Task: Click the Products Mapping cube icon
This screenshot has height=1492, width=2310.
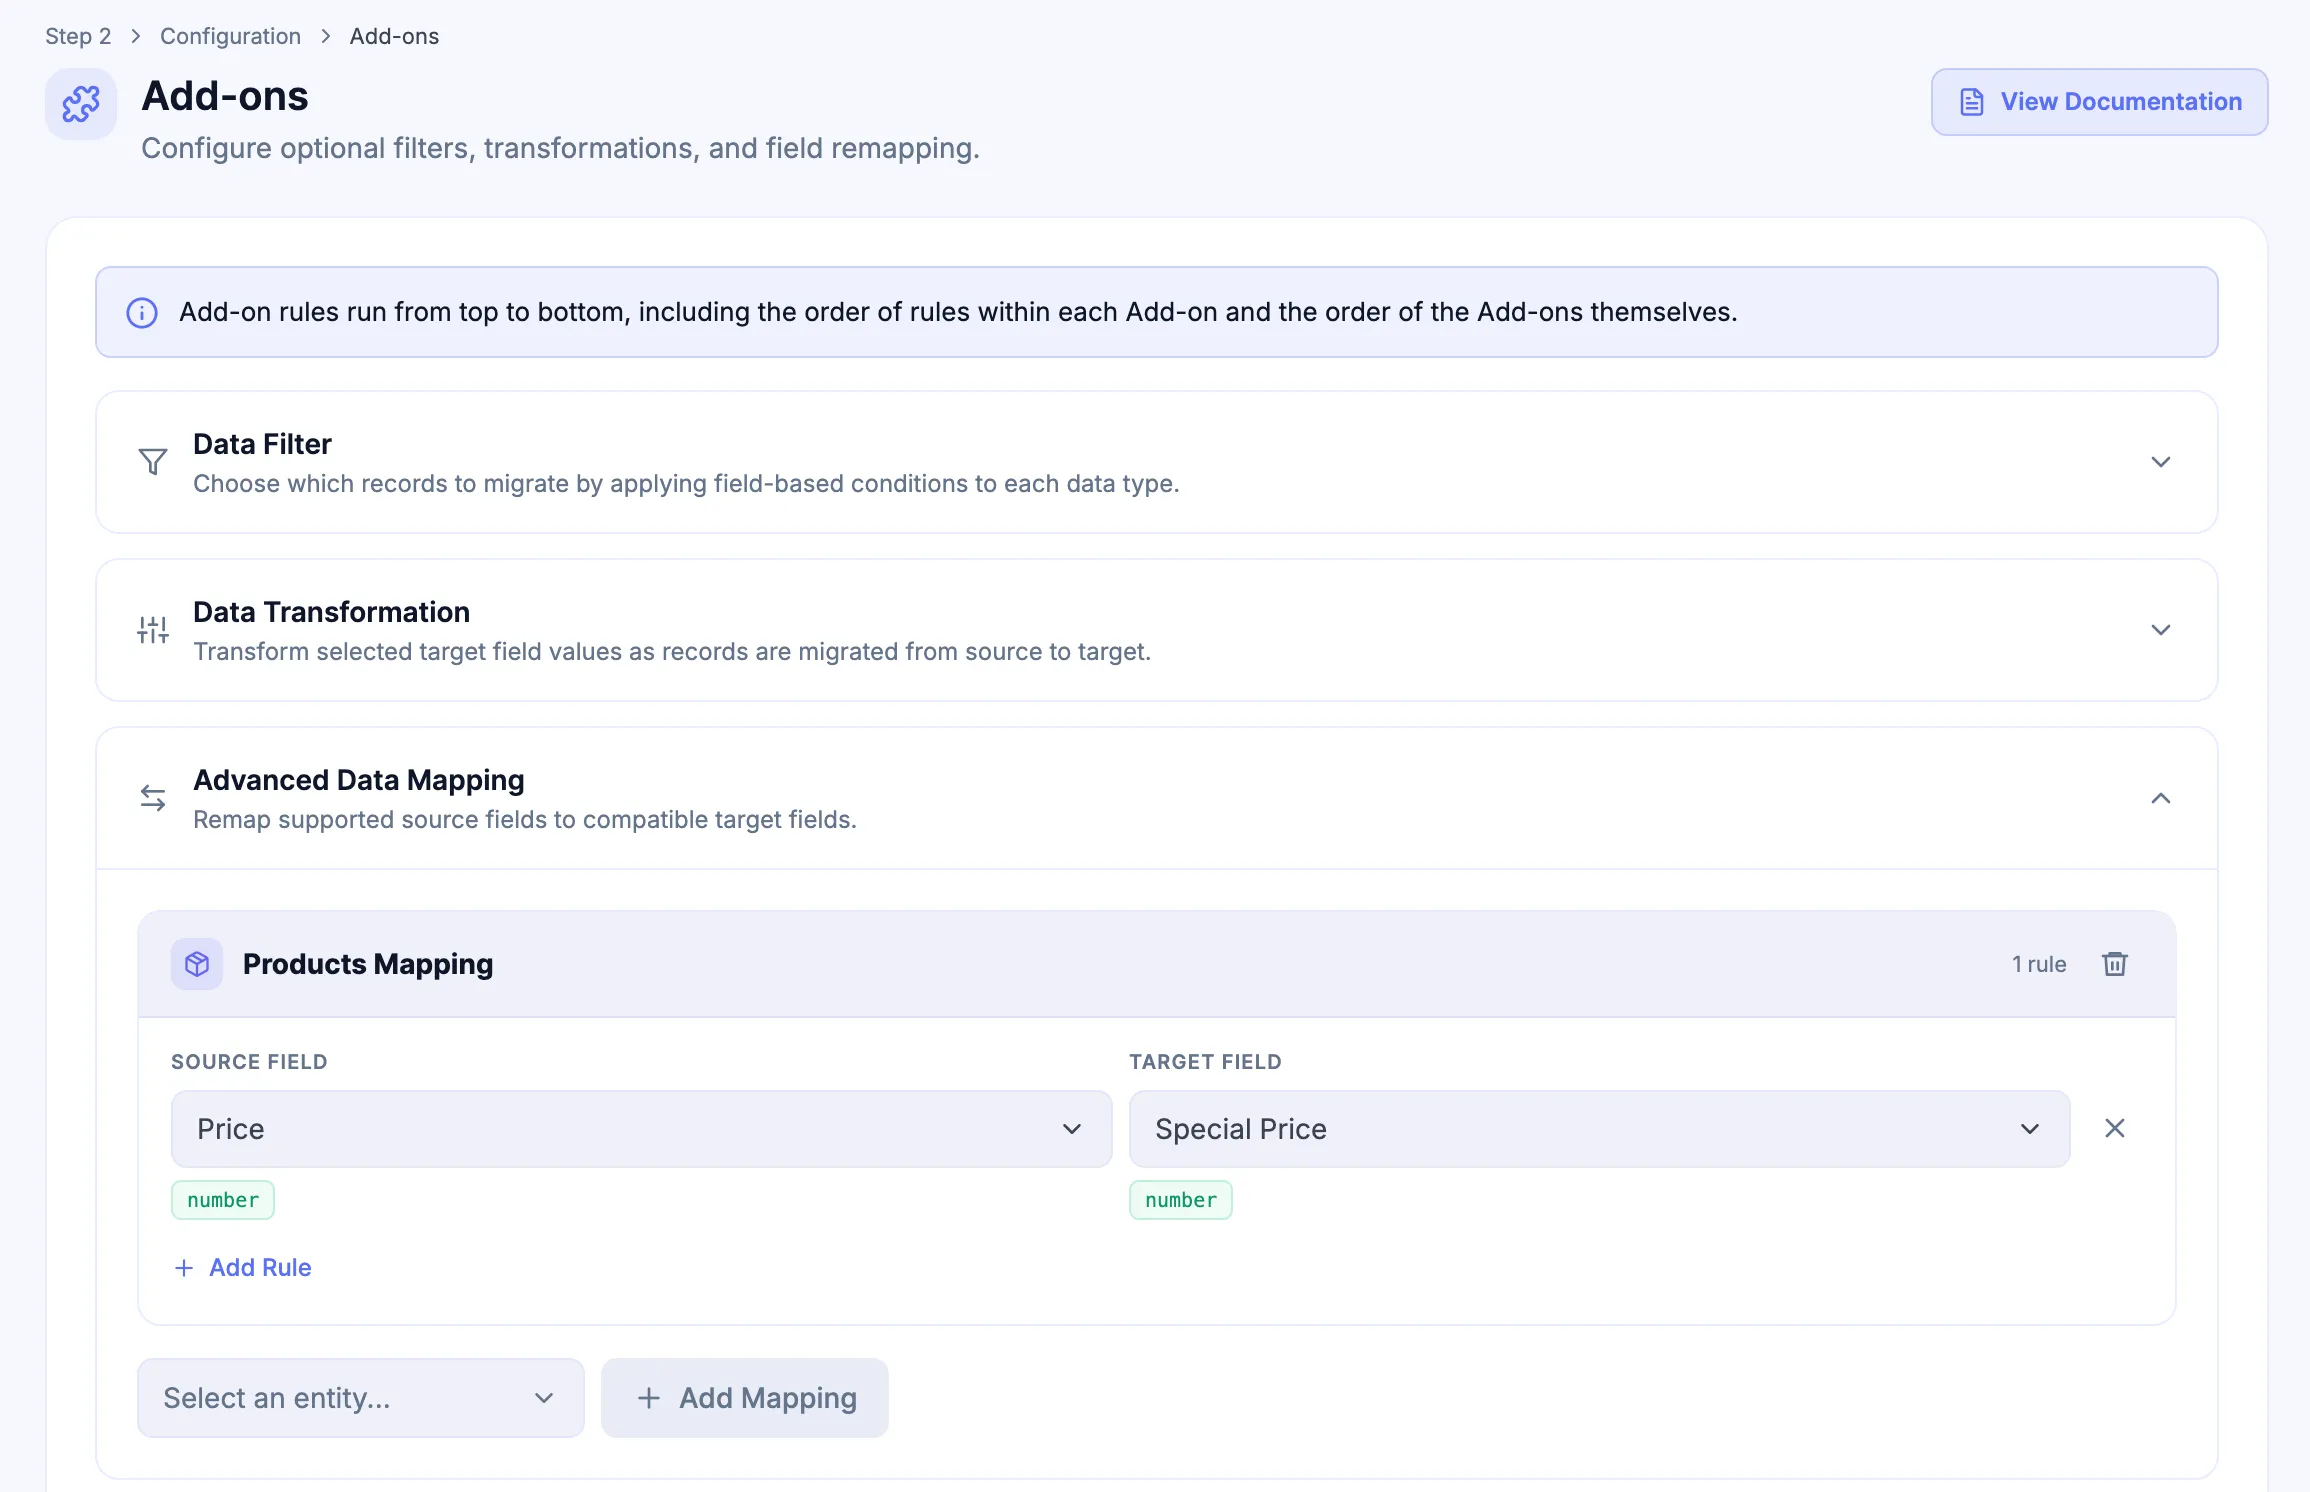Action: 197,964
